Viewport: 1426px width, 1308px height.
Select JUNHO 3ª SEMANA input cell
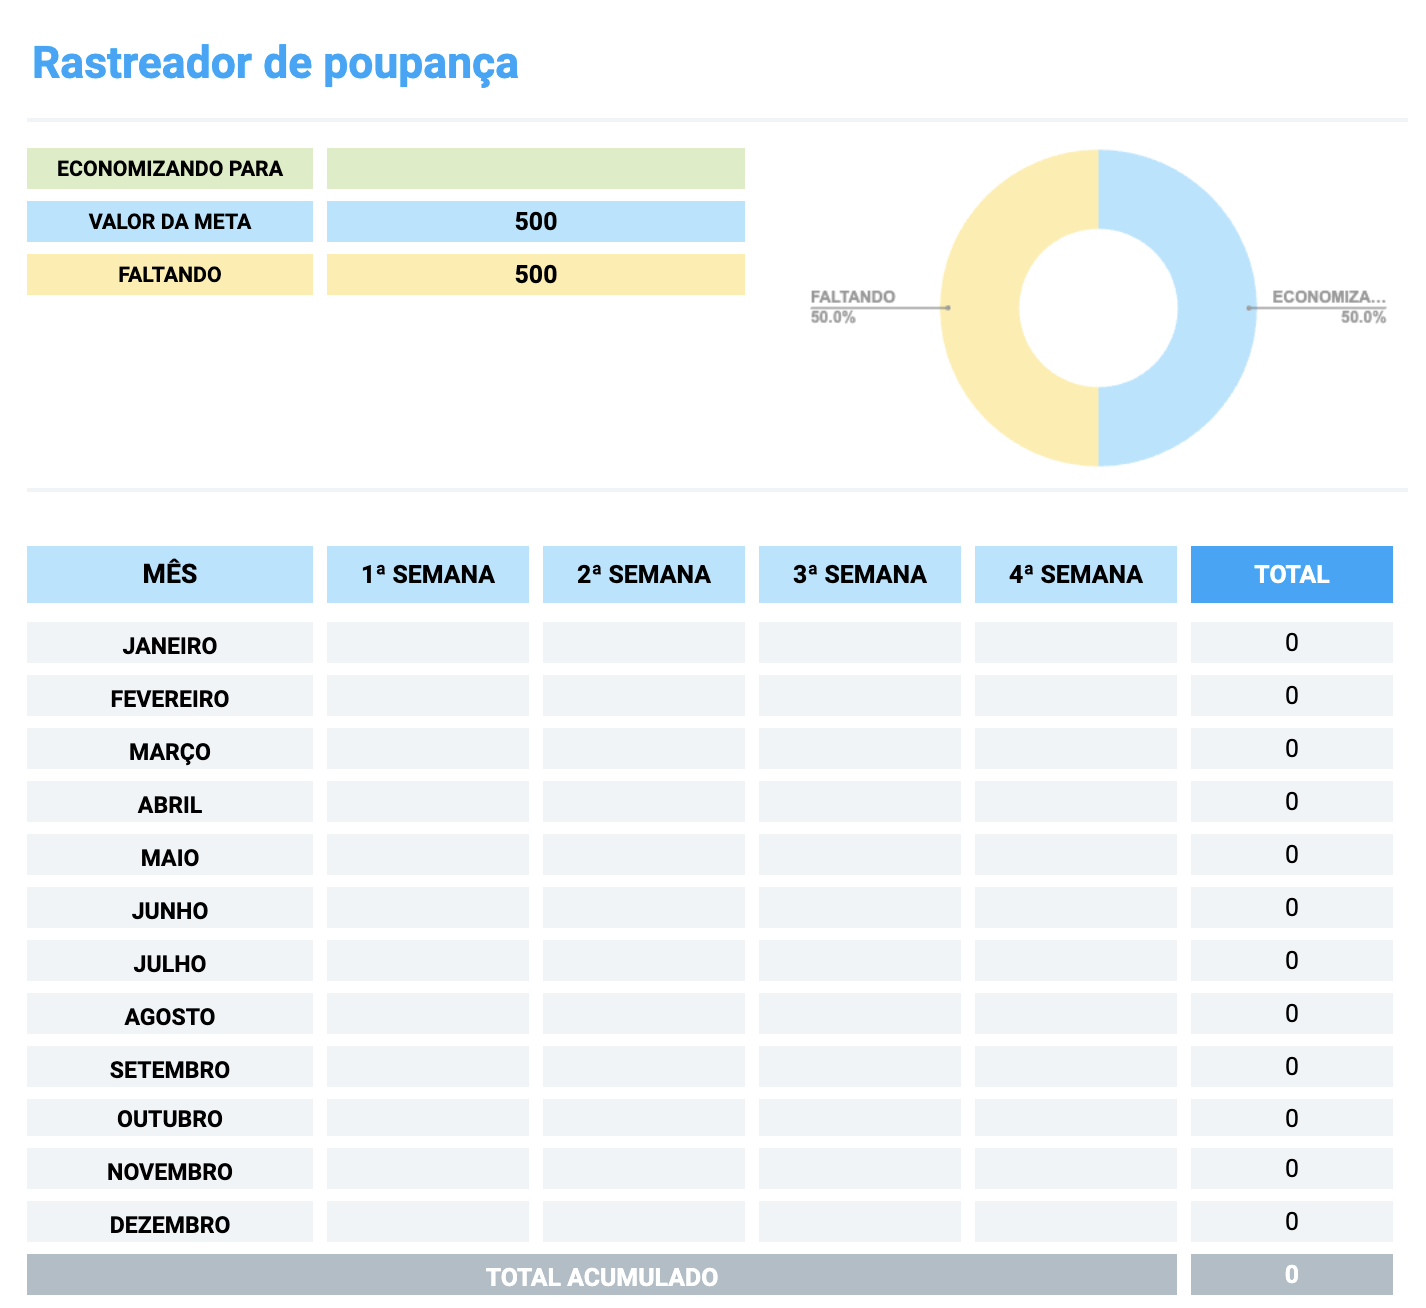860,908
